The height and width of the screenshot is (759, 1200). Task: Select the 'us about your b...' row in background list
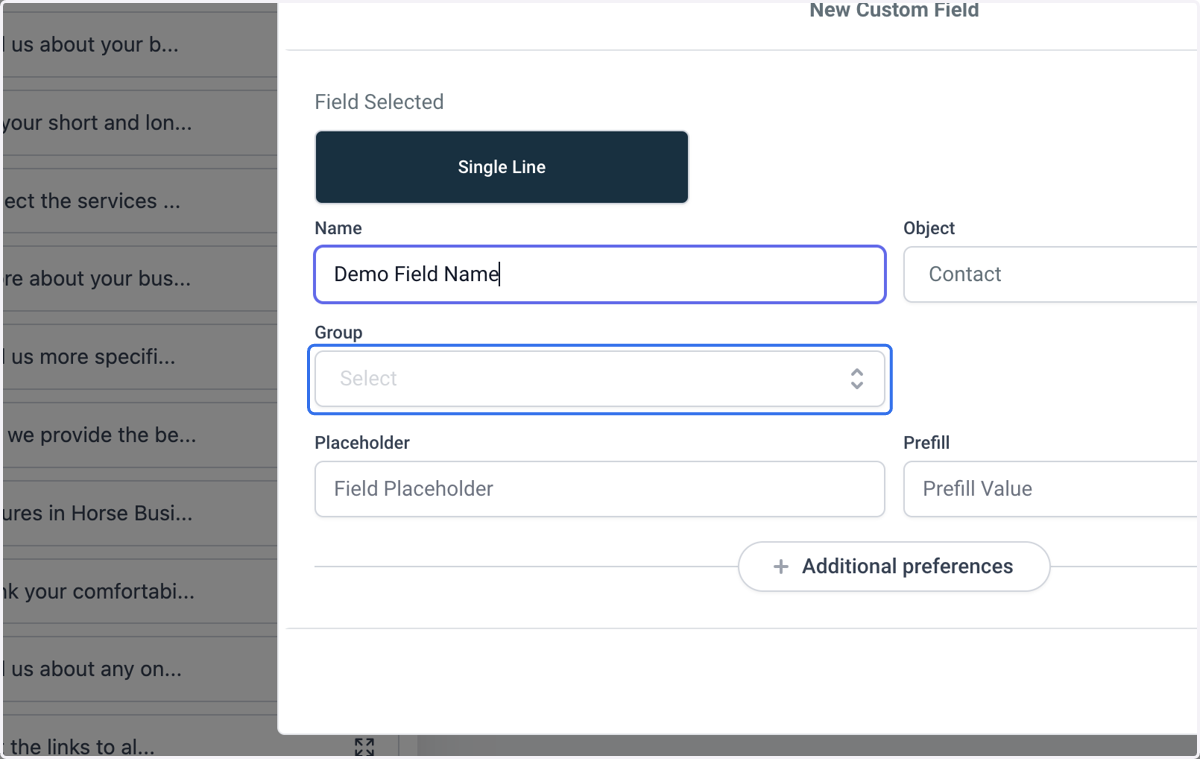[x=139, y=45]
